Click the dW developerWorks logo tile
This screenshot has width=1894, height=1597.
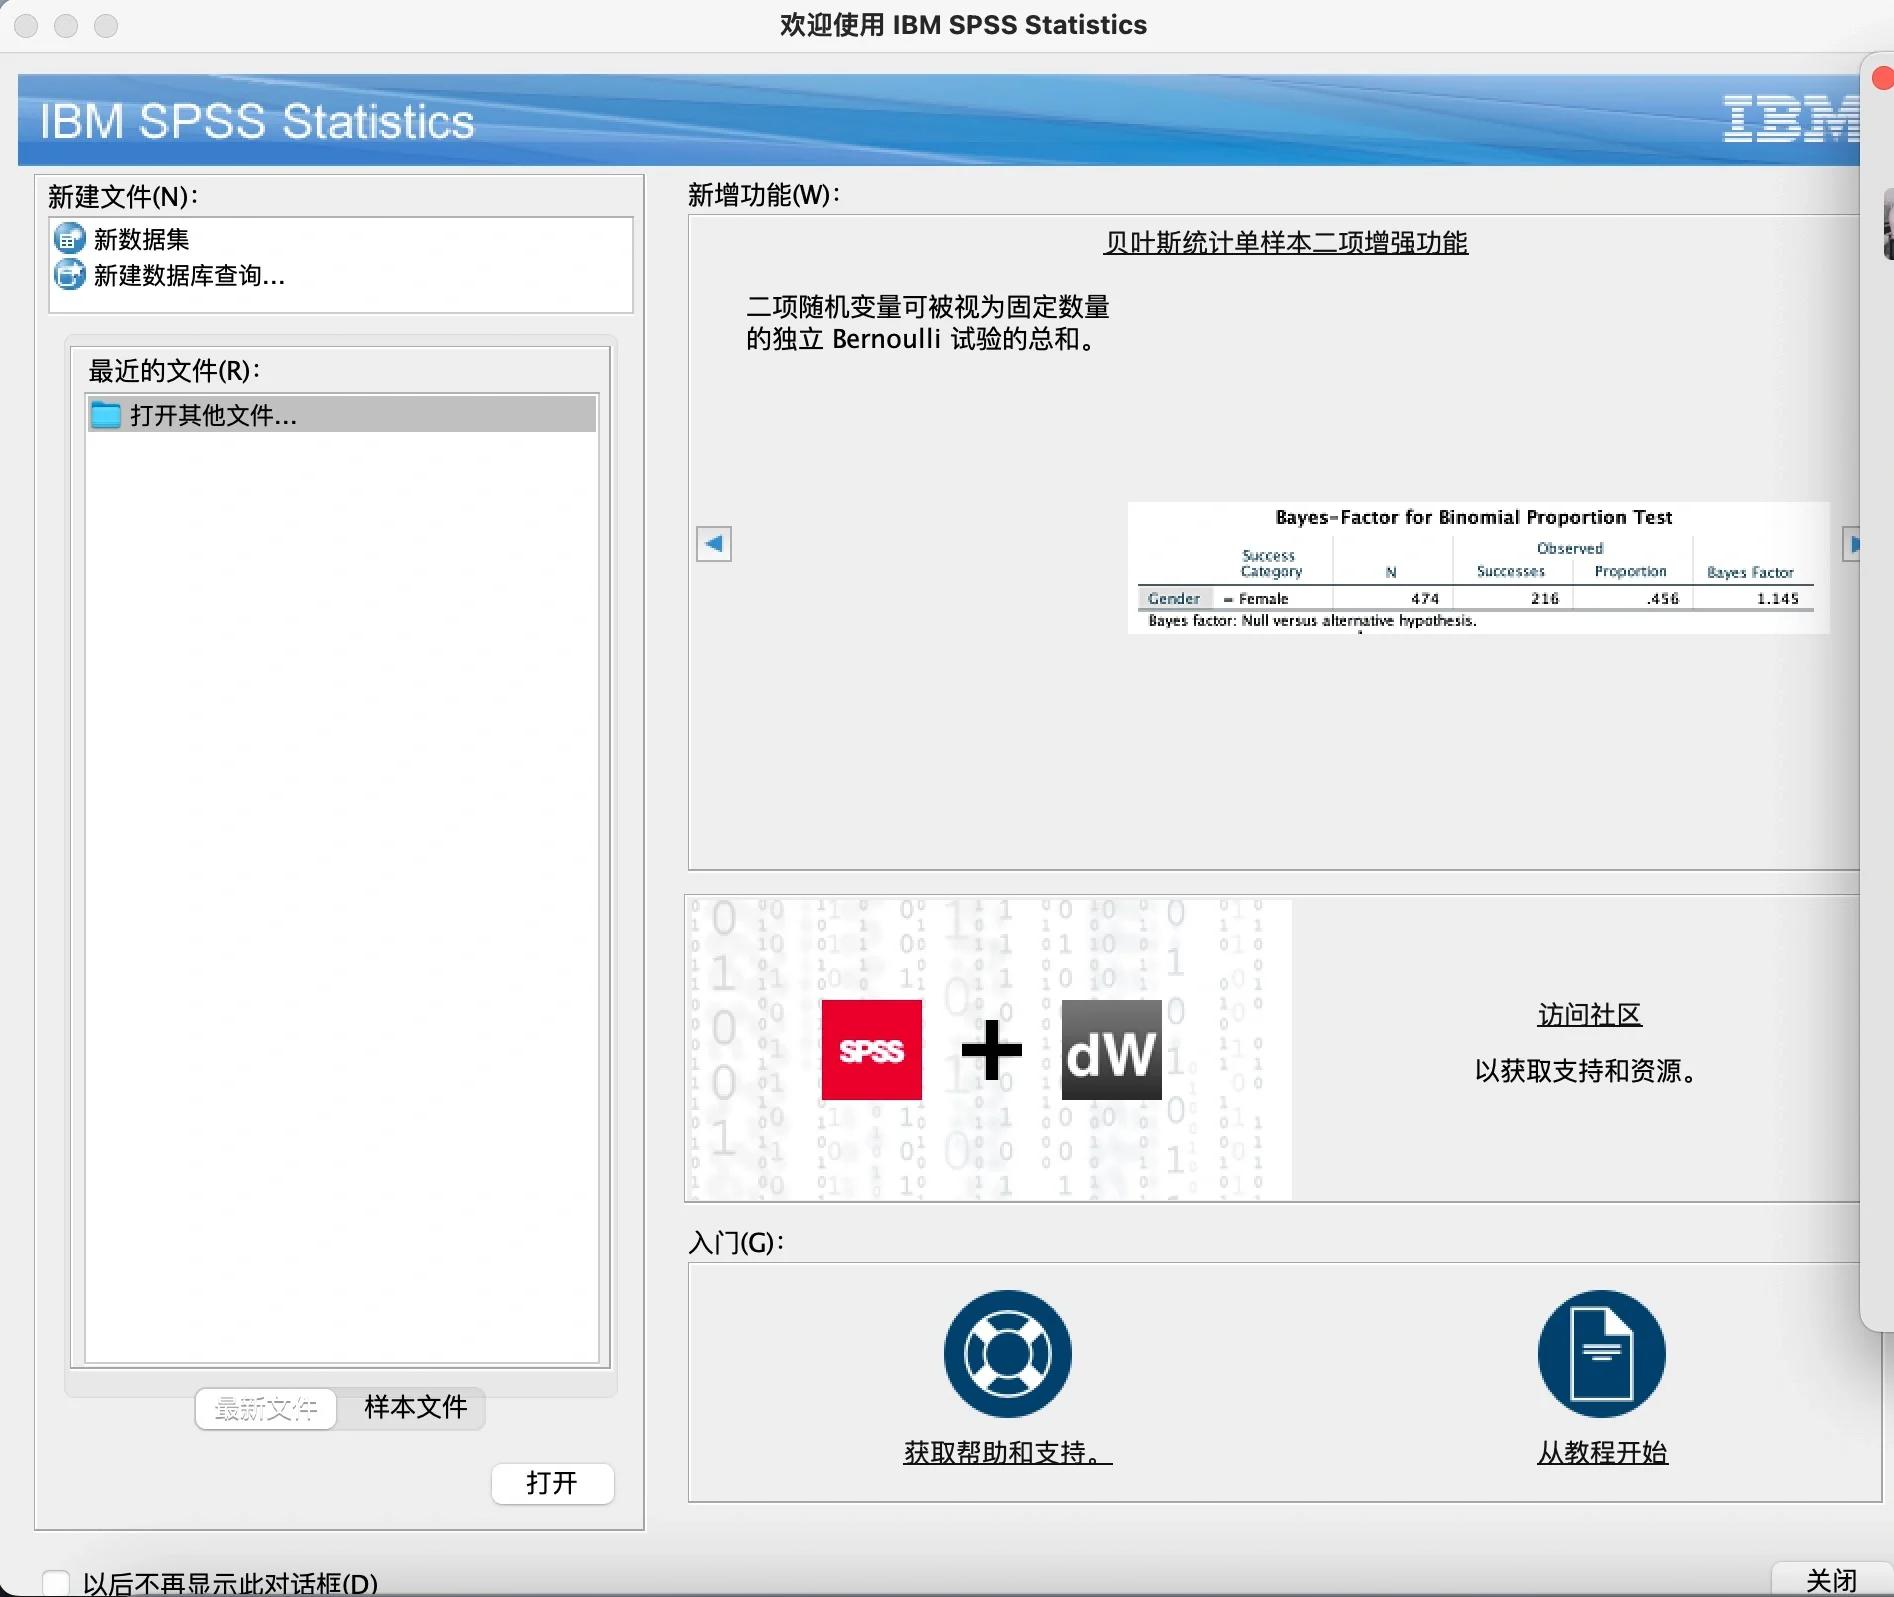tap(1111, 1050)
